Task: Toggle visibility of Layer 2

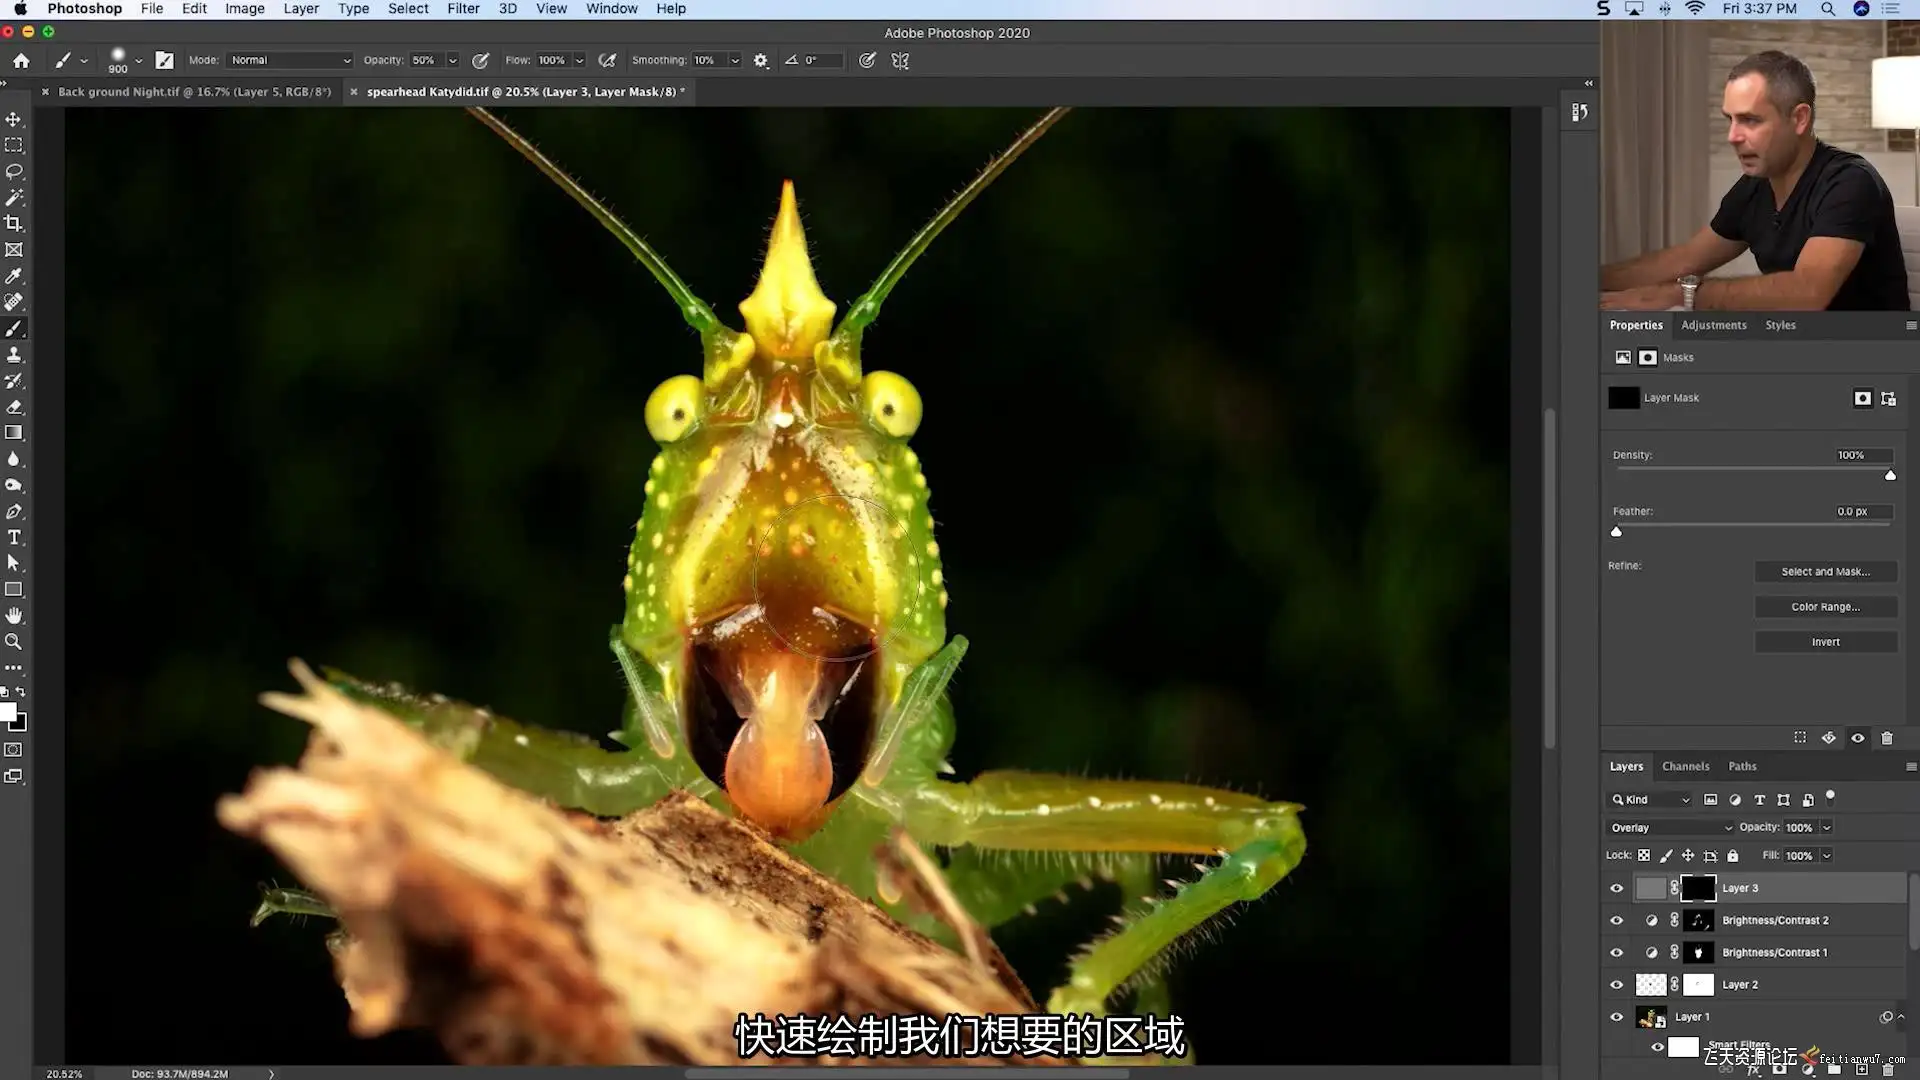Action: point(1616,985)
